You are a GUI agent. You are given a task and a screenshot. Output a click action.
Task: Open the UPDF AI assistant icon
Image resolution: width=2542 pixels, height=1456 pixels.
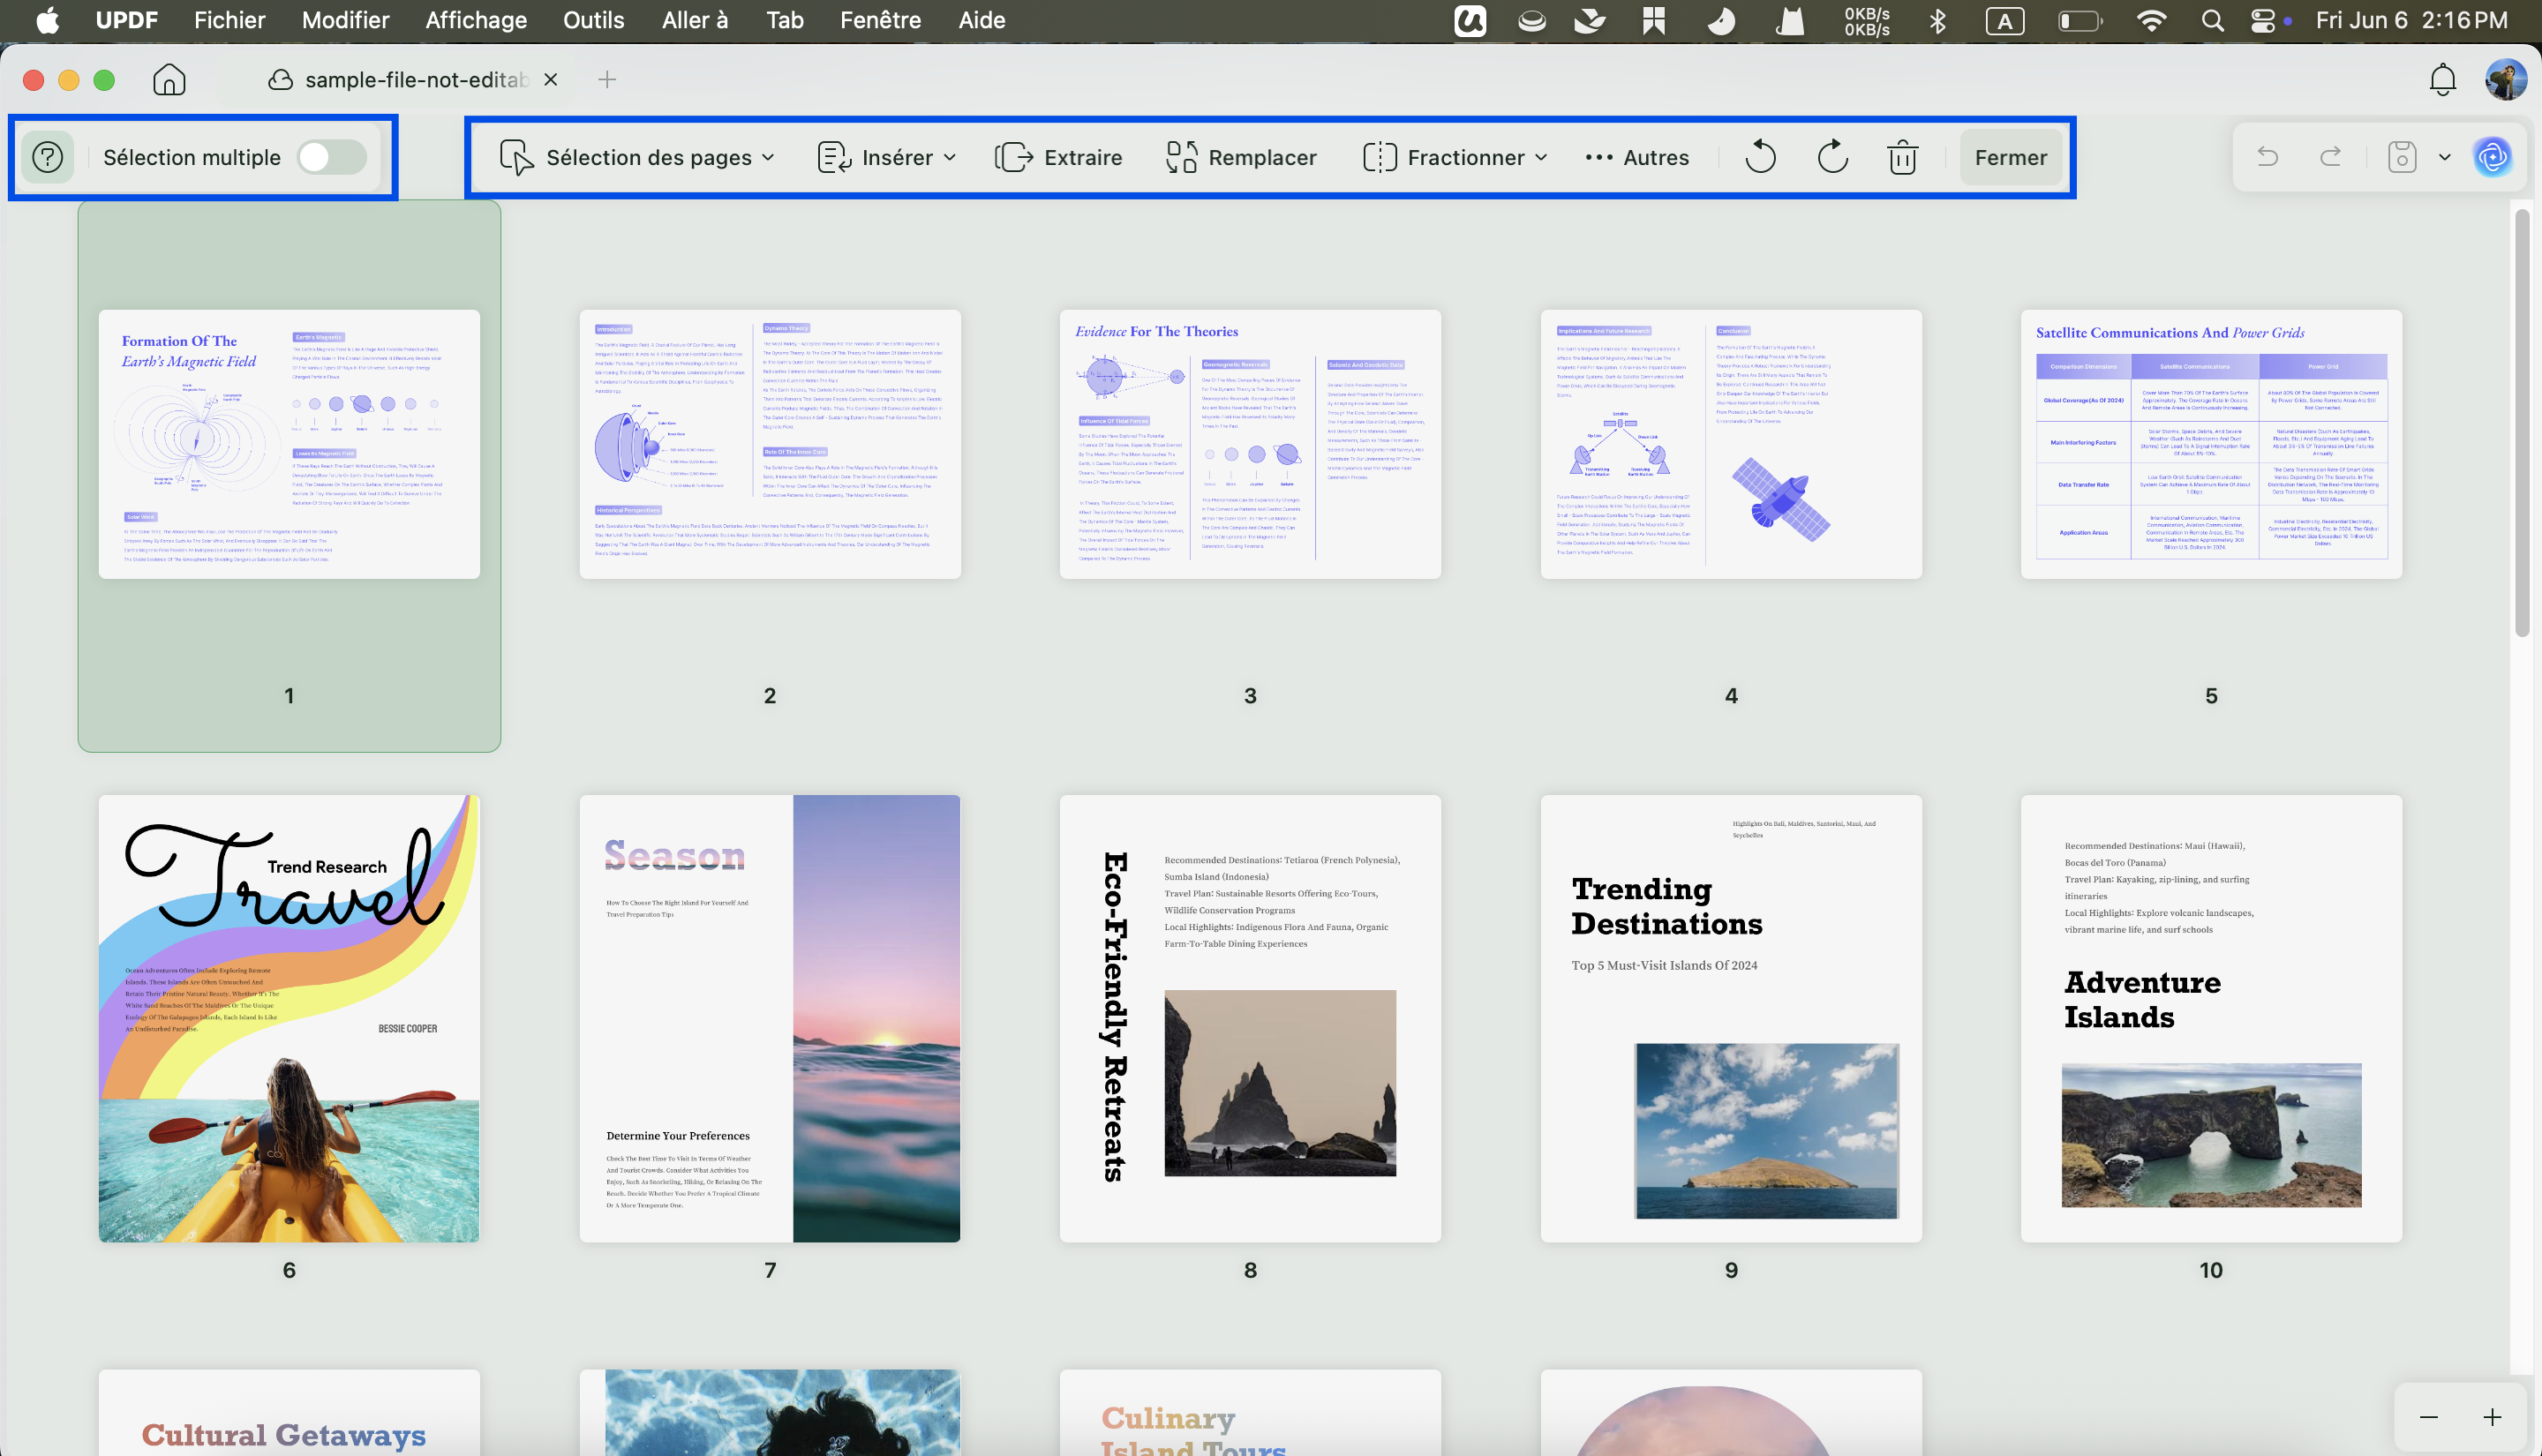(2492, 157)
